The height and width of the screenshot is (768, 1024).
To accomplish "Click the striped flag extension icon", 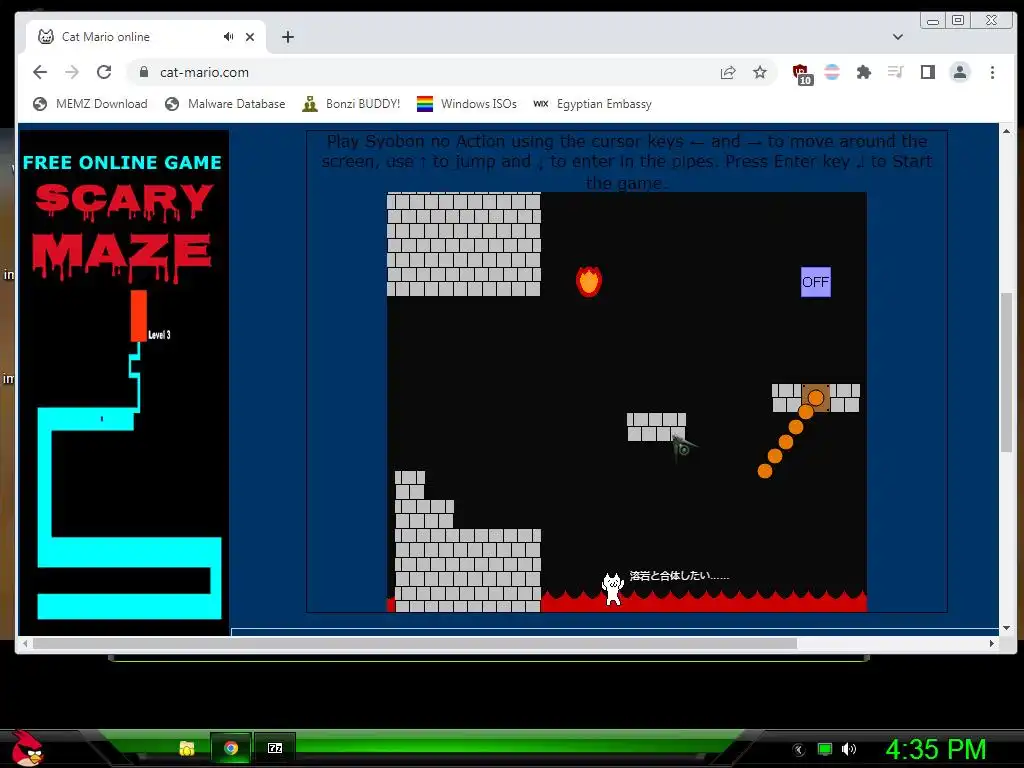I will [832, 72].
